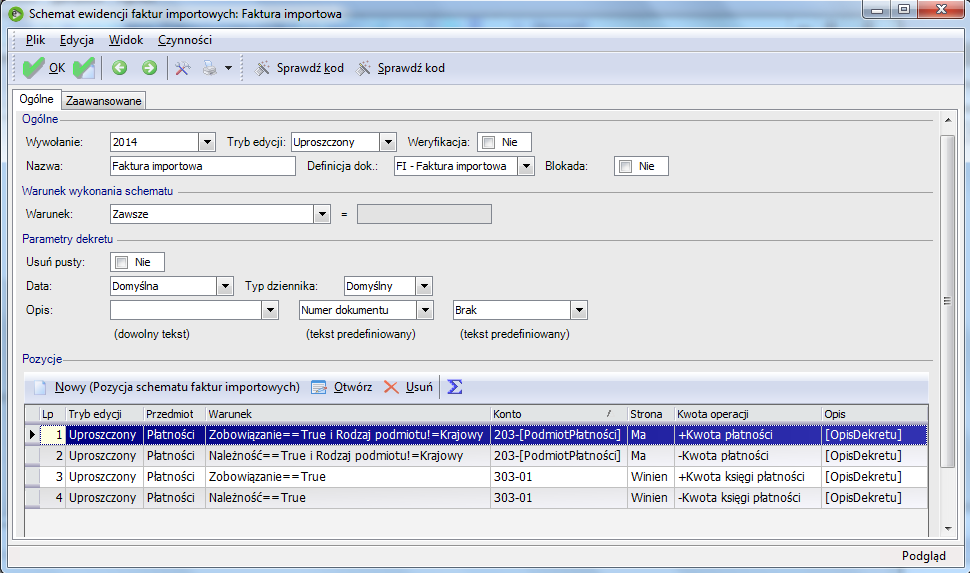This screenshot has width=970, height=573.
Task: Create Nowy (Pozycja schematu faktur importowych)
Action: (x=167, y=387)
